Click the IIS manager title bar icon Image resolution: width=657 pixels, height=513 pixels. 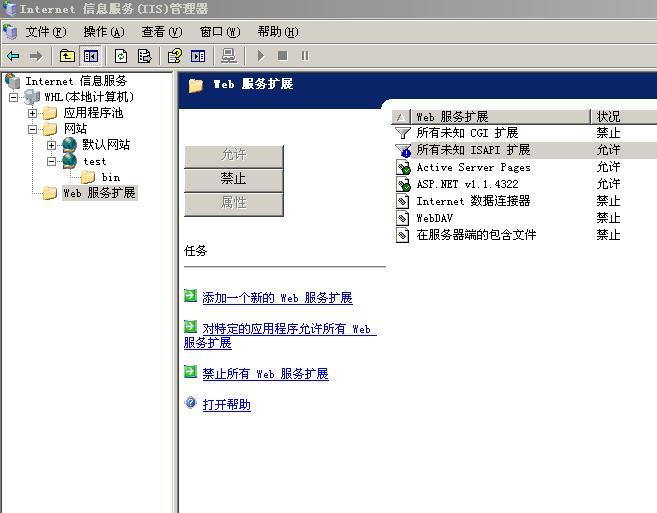[10, 9]
